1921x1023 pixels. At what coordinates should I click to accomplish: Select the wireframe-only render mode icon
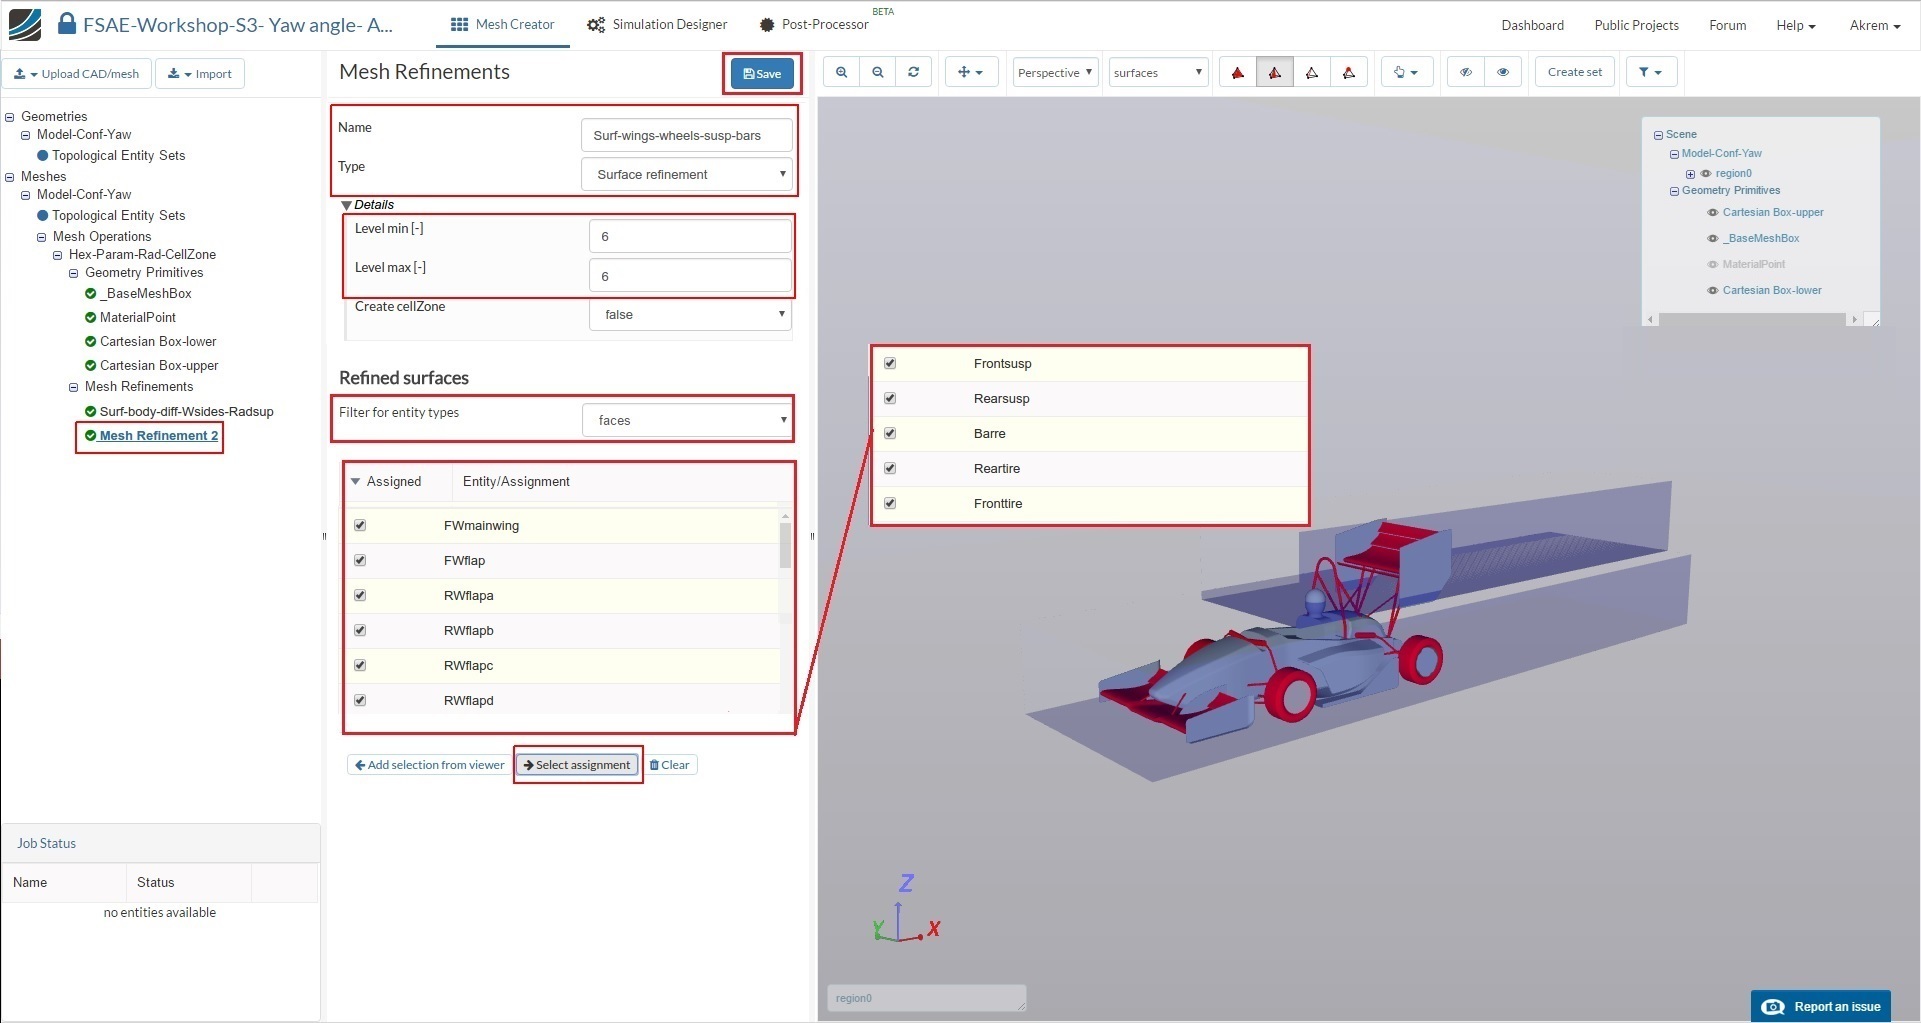(x=1312, y=72)
